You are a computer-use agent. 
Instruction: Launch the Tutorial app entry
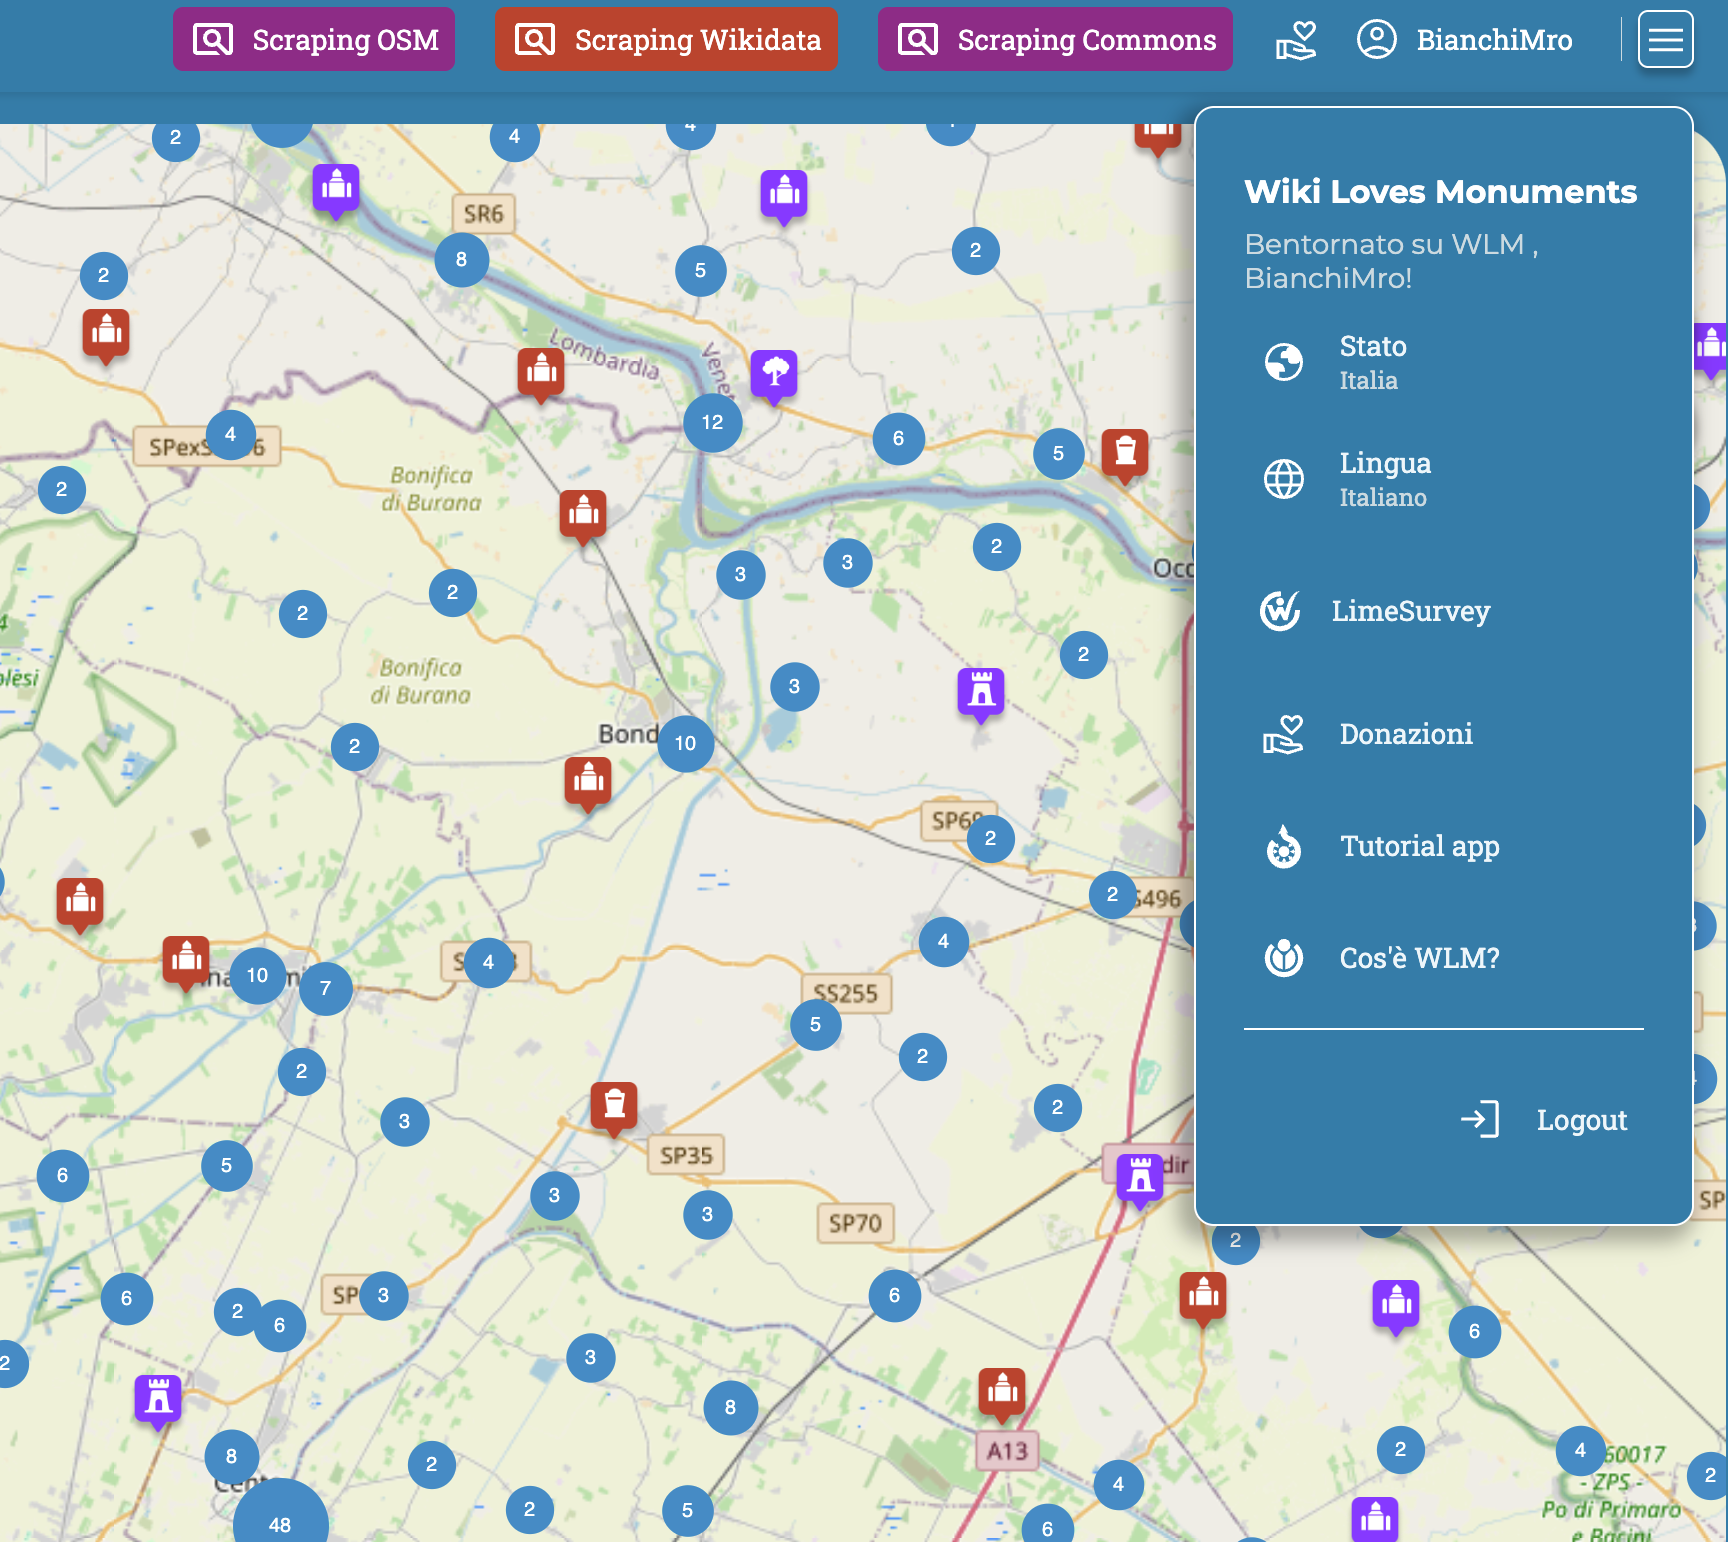(1418, 847)
